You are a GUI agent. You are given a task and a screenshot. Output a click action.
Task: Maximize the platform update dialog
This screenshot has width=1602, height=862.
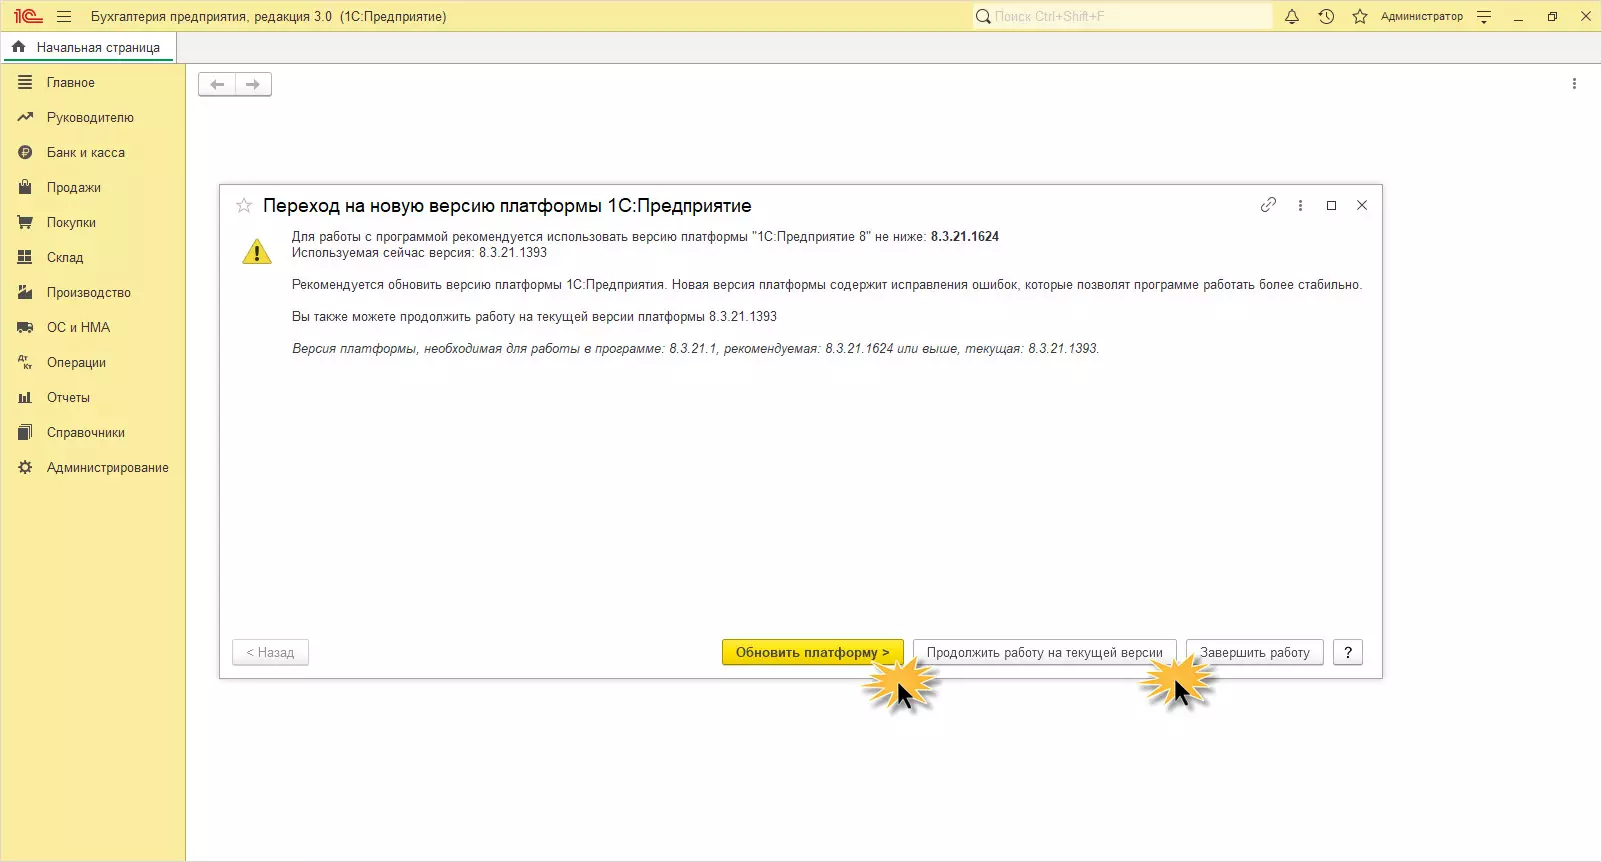click(1331, 205)
